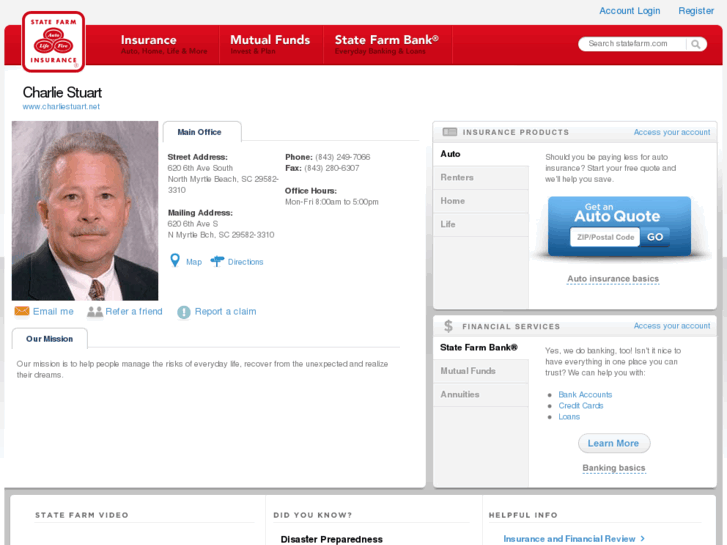Image resolution: width=727 pixels, height=545 pixels.
Task: Click the Did You Know? heading
Action: pos(312,515)
